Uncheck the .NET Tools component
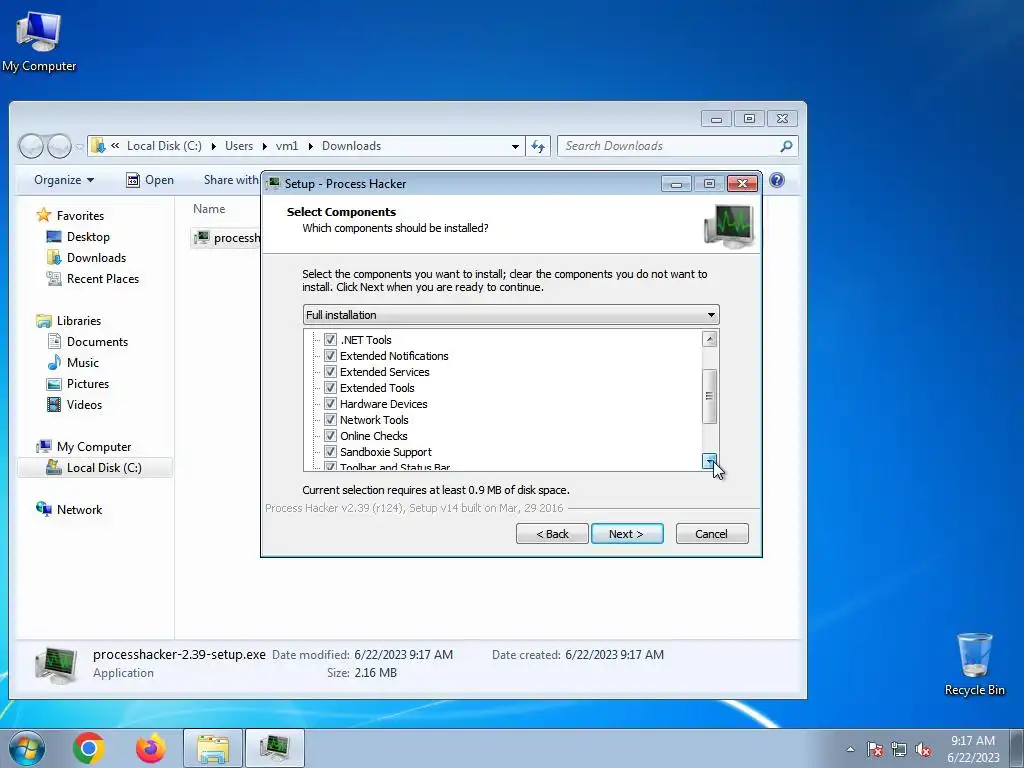Screen dimensions: 1024x768 click(330, 340)
